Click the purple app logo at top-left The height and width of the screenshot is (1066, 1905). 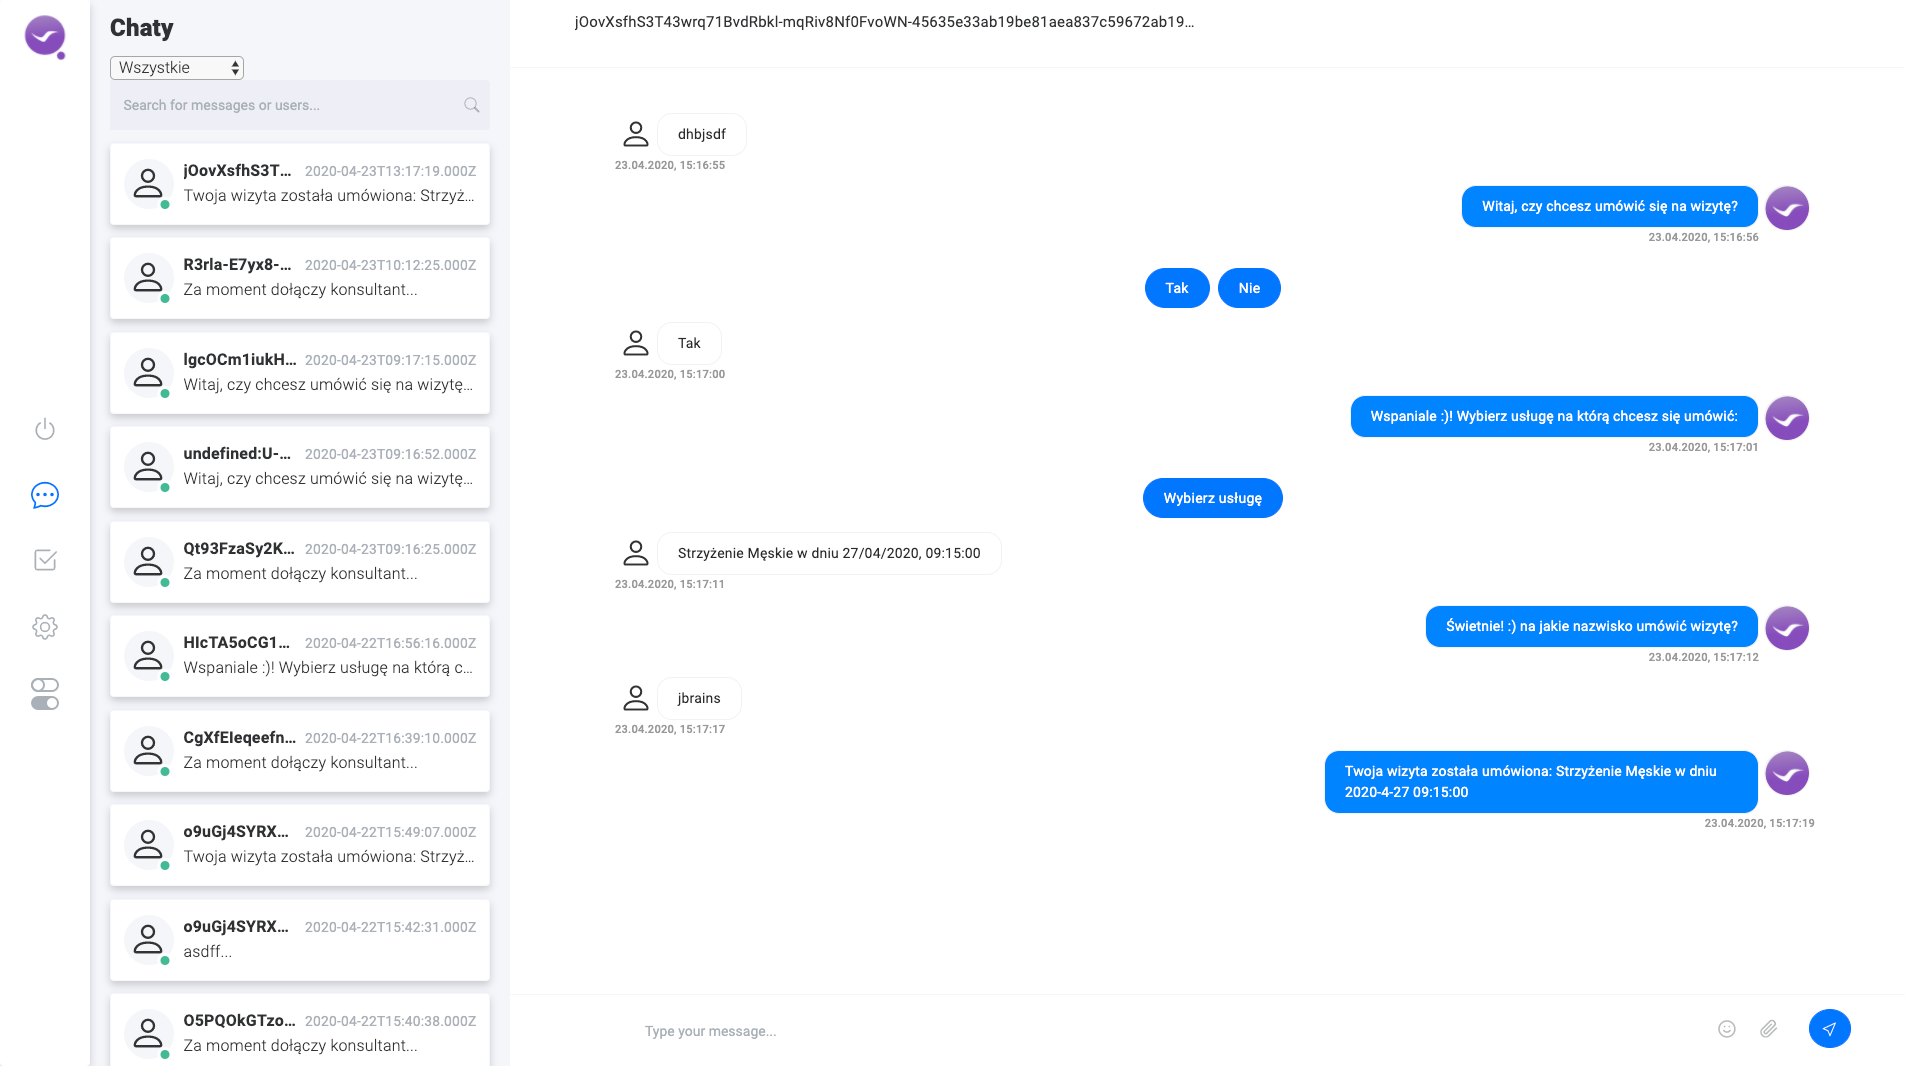(45, 36)
